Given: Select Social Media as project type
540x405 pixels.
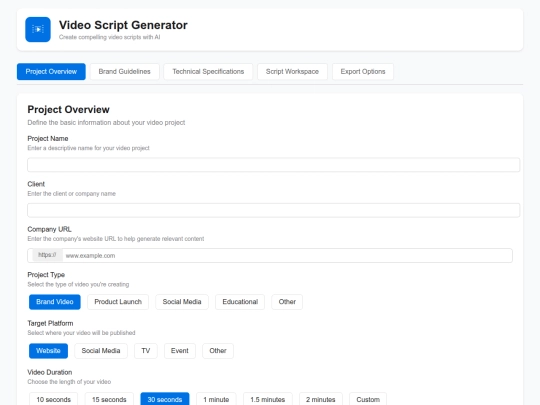Looking at the screenshot, I should (x=182, y=302).
